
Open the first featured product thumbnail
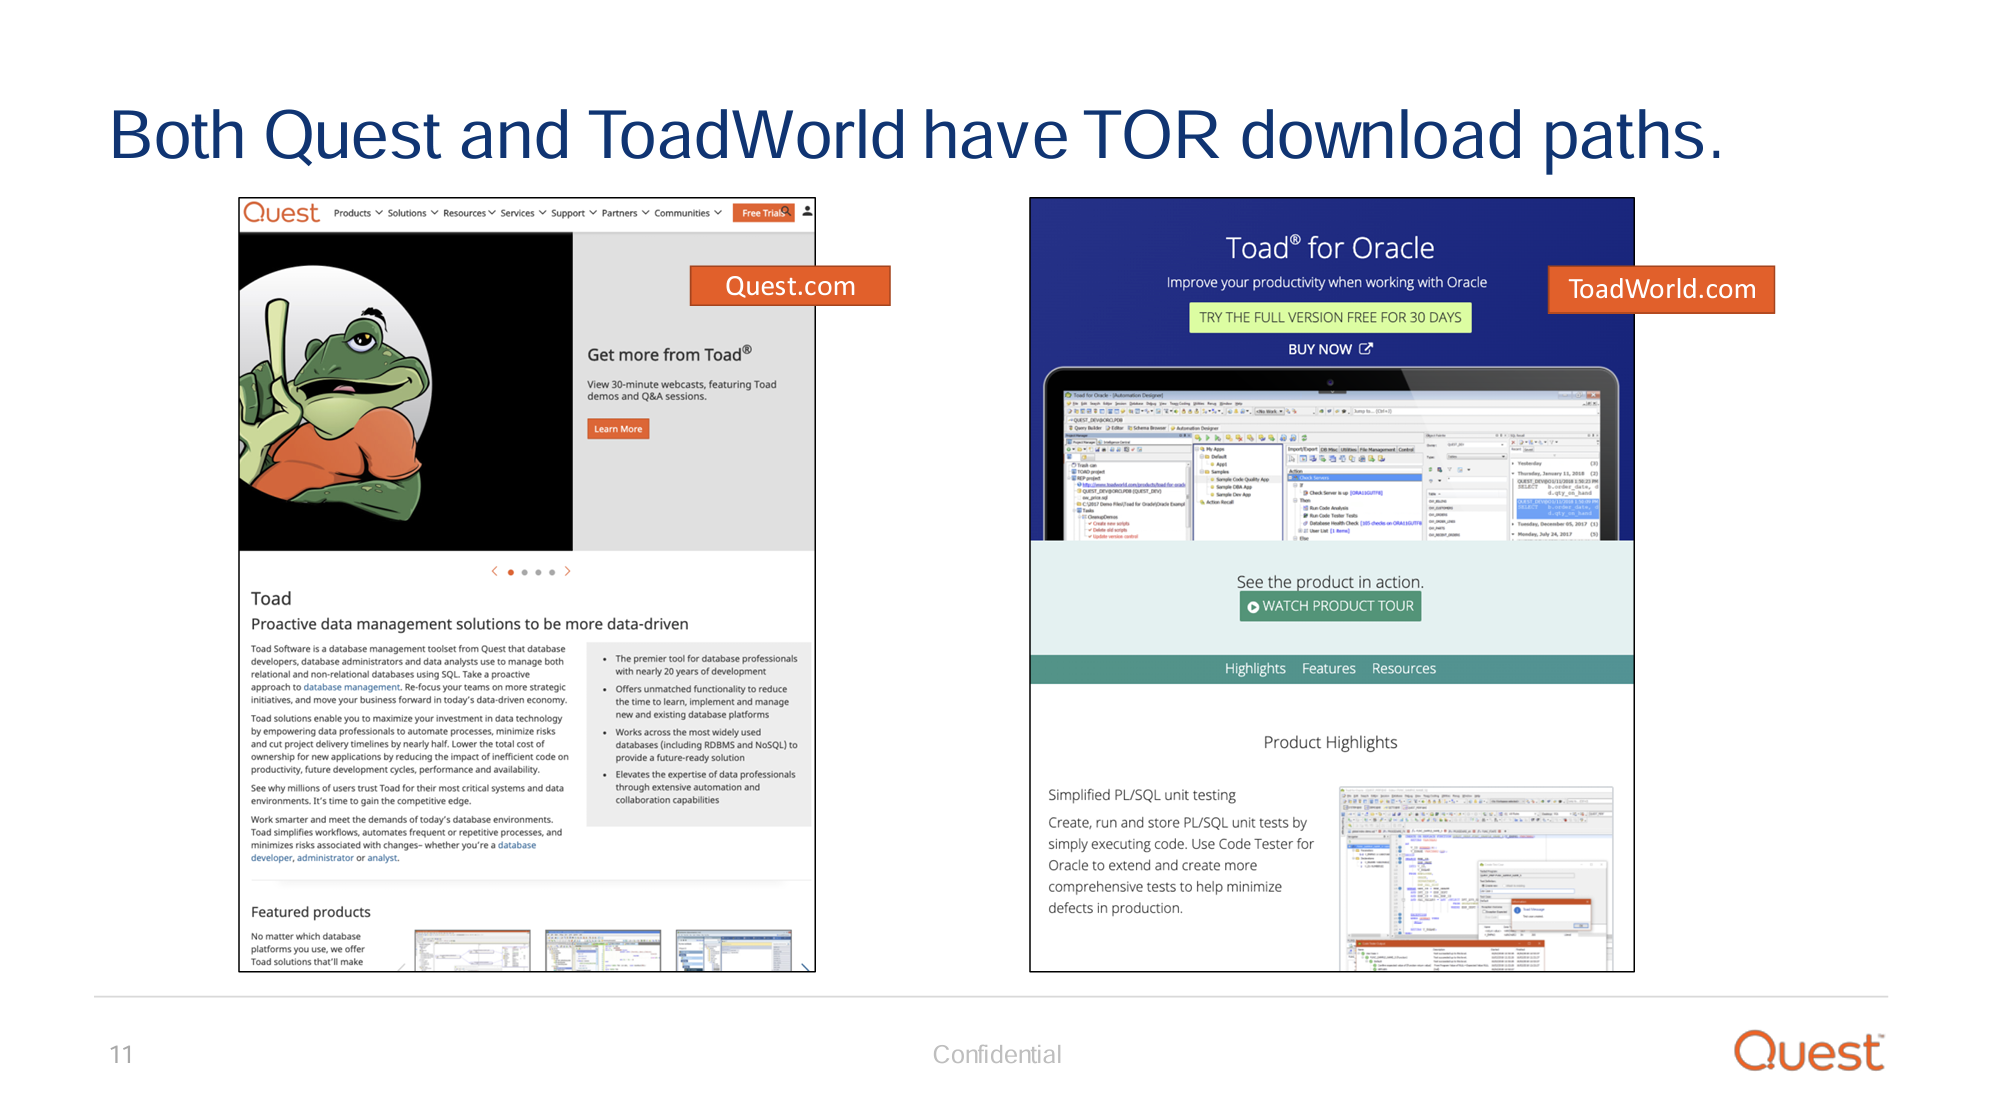pos(472,950)
